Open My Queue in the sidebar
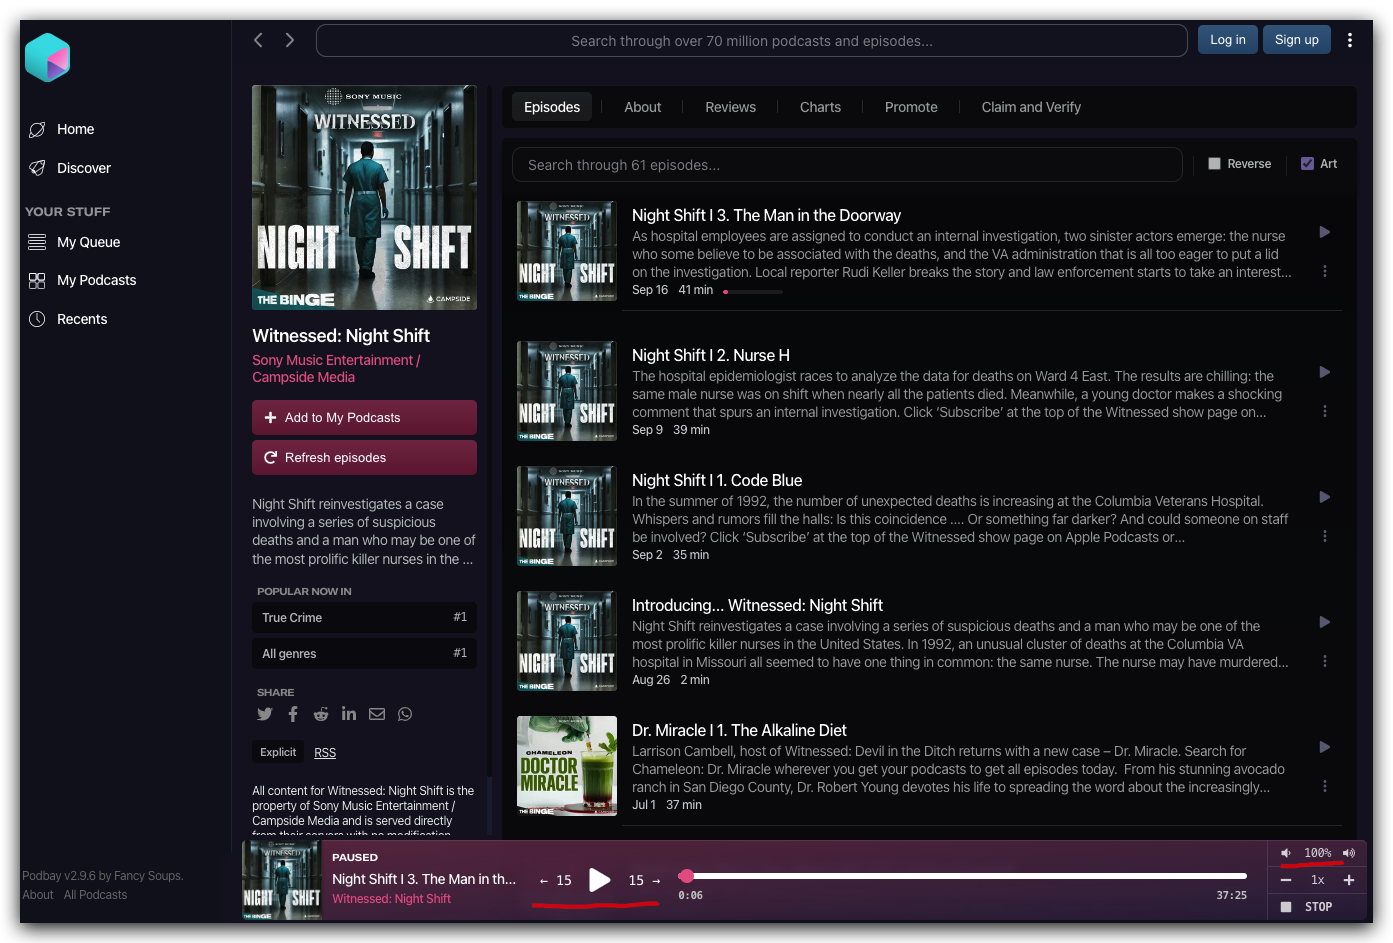The width and height of the screenshot is (1393, 943). pos(88,242)
